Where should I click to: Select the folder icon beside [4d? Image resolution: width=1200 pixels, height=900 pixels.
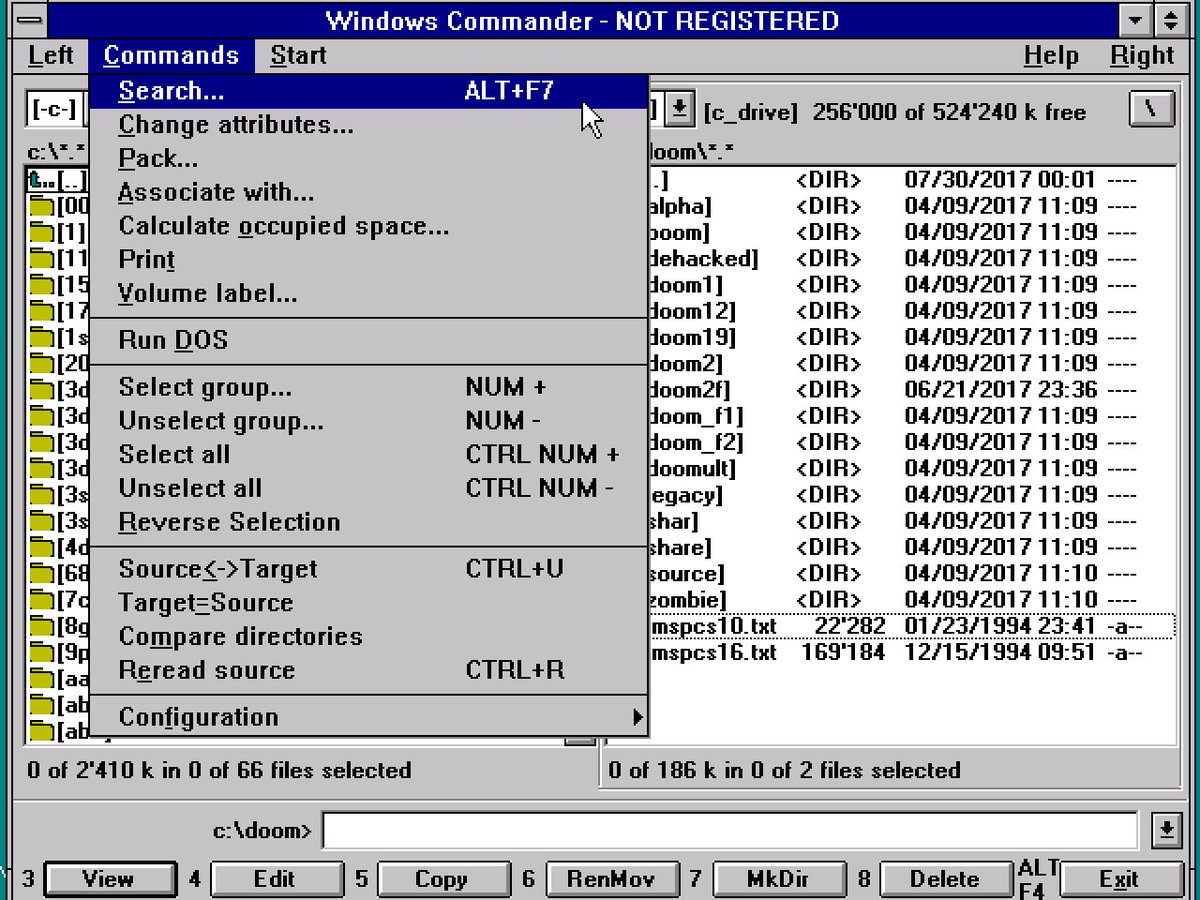point(42,547)
